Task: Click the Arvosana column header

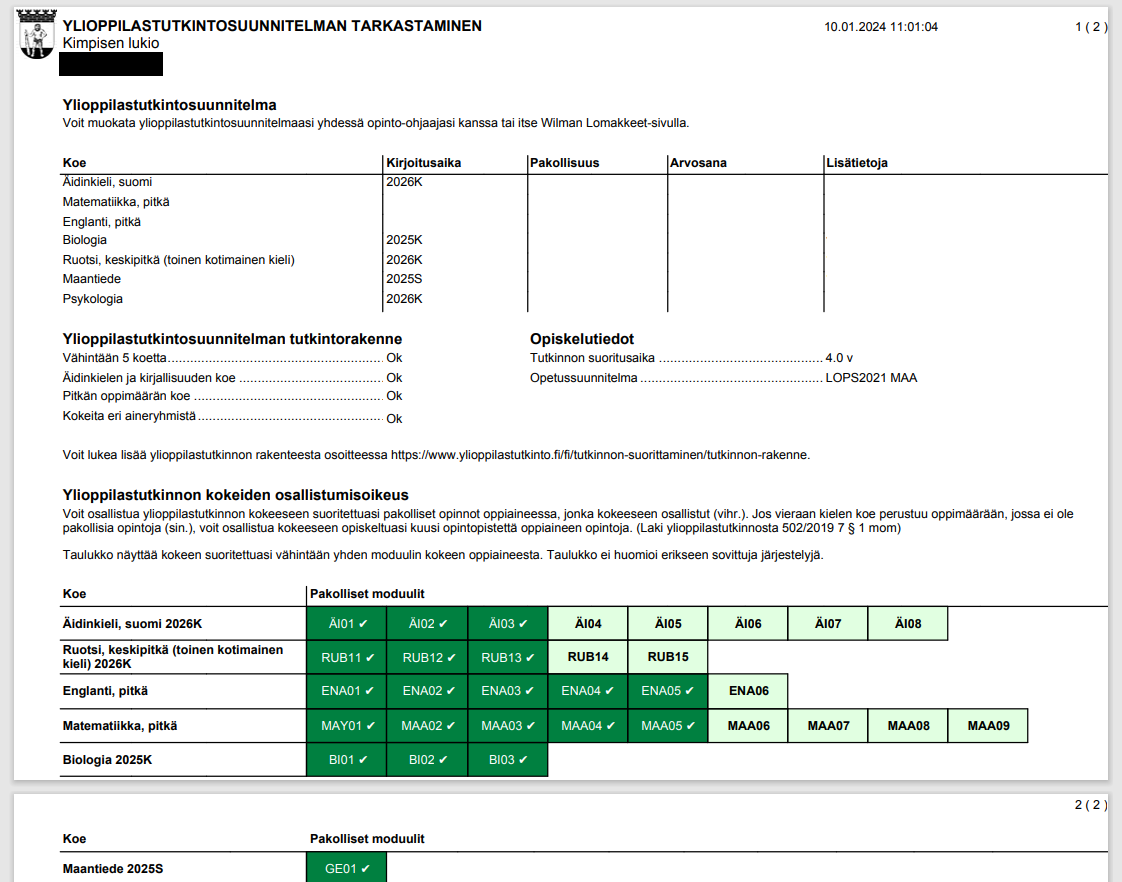Action: tap(698, 162)
